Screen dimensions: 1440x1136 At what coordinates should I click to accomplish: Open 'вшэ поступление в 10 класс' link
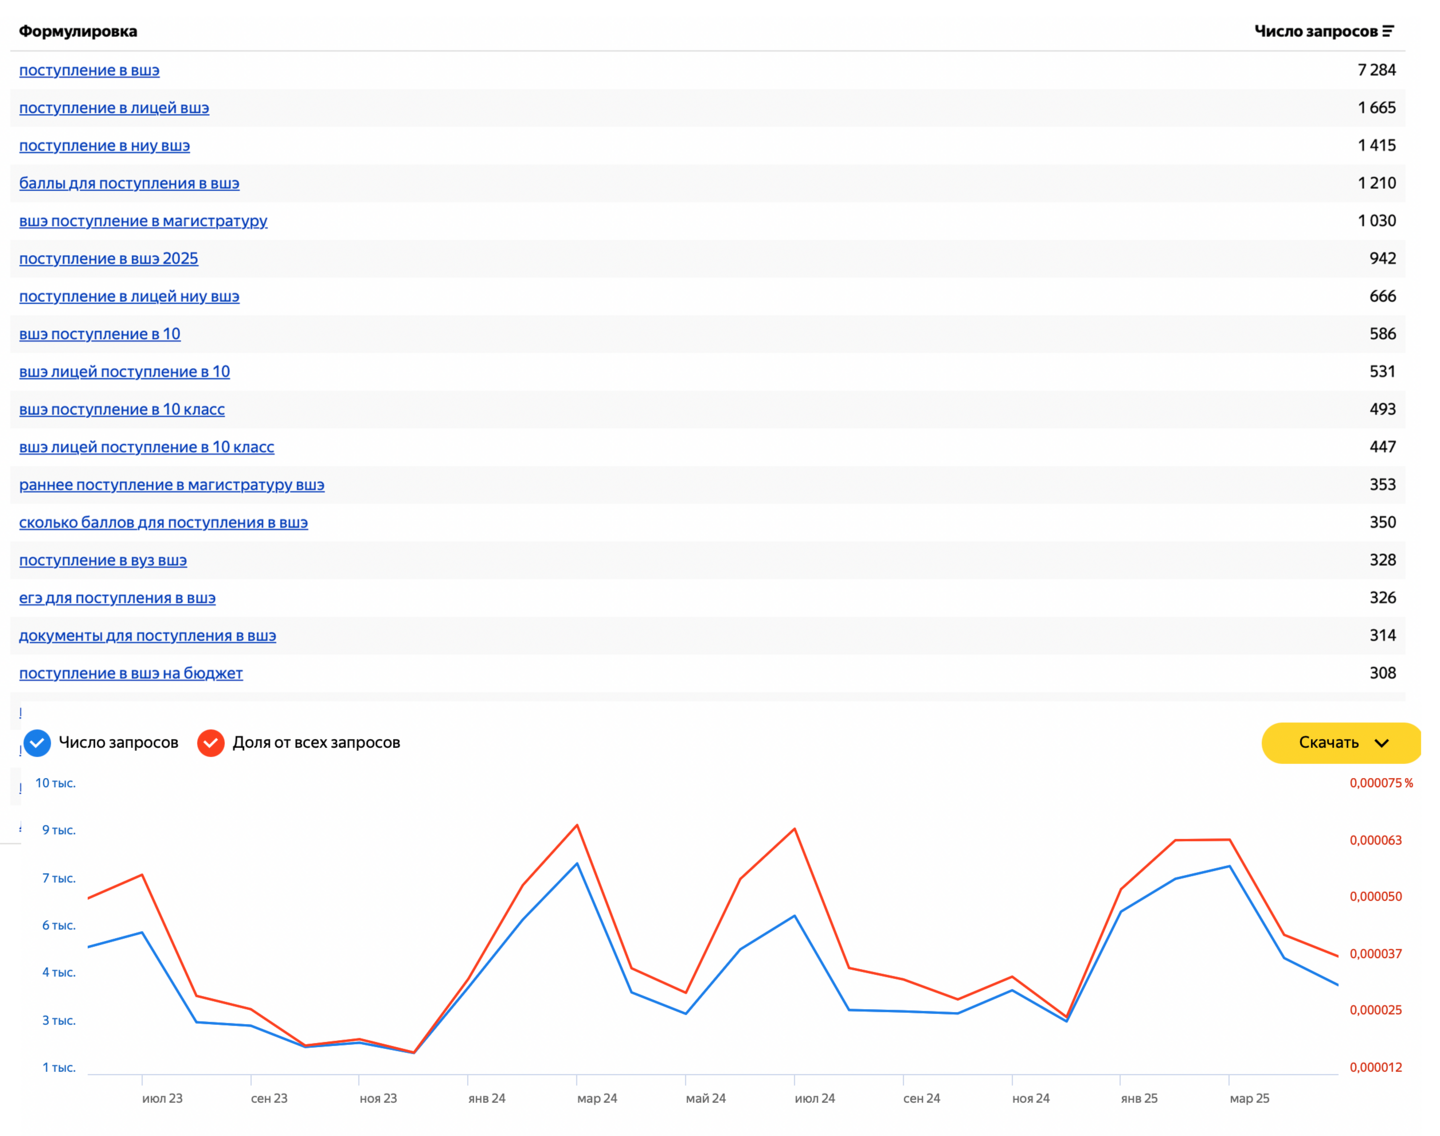pyautogui.click(x=122, y=410)
